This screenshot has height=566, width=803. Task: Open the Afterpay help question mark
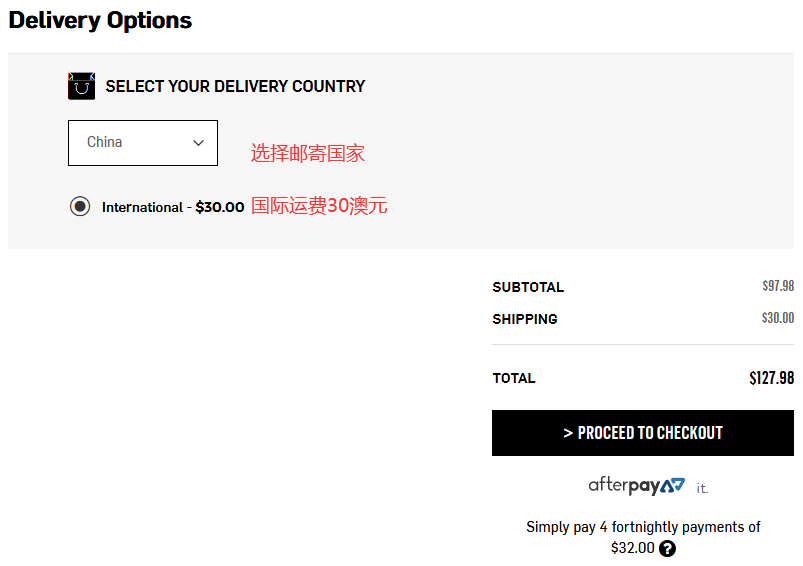pyautogui.click(x=667, y=548)
